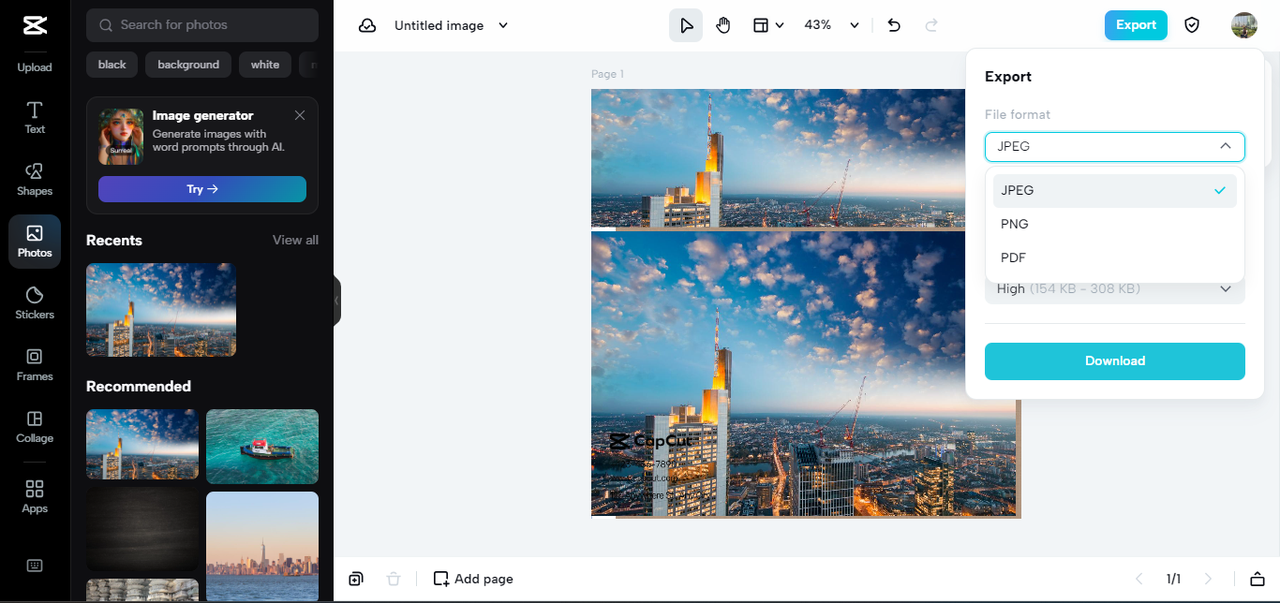
Task: Open View all recents link
Action: pyautogui.click(x=296, y=240)
